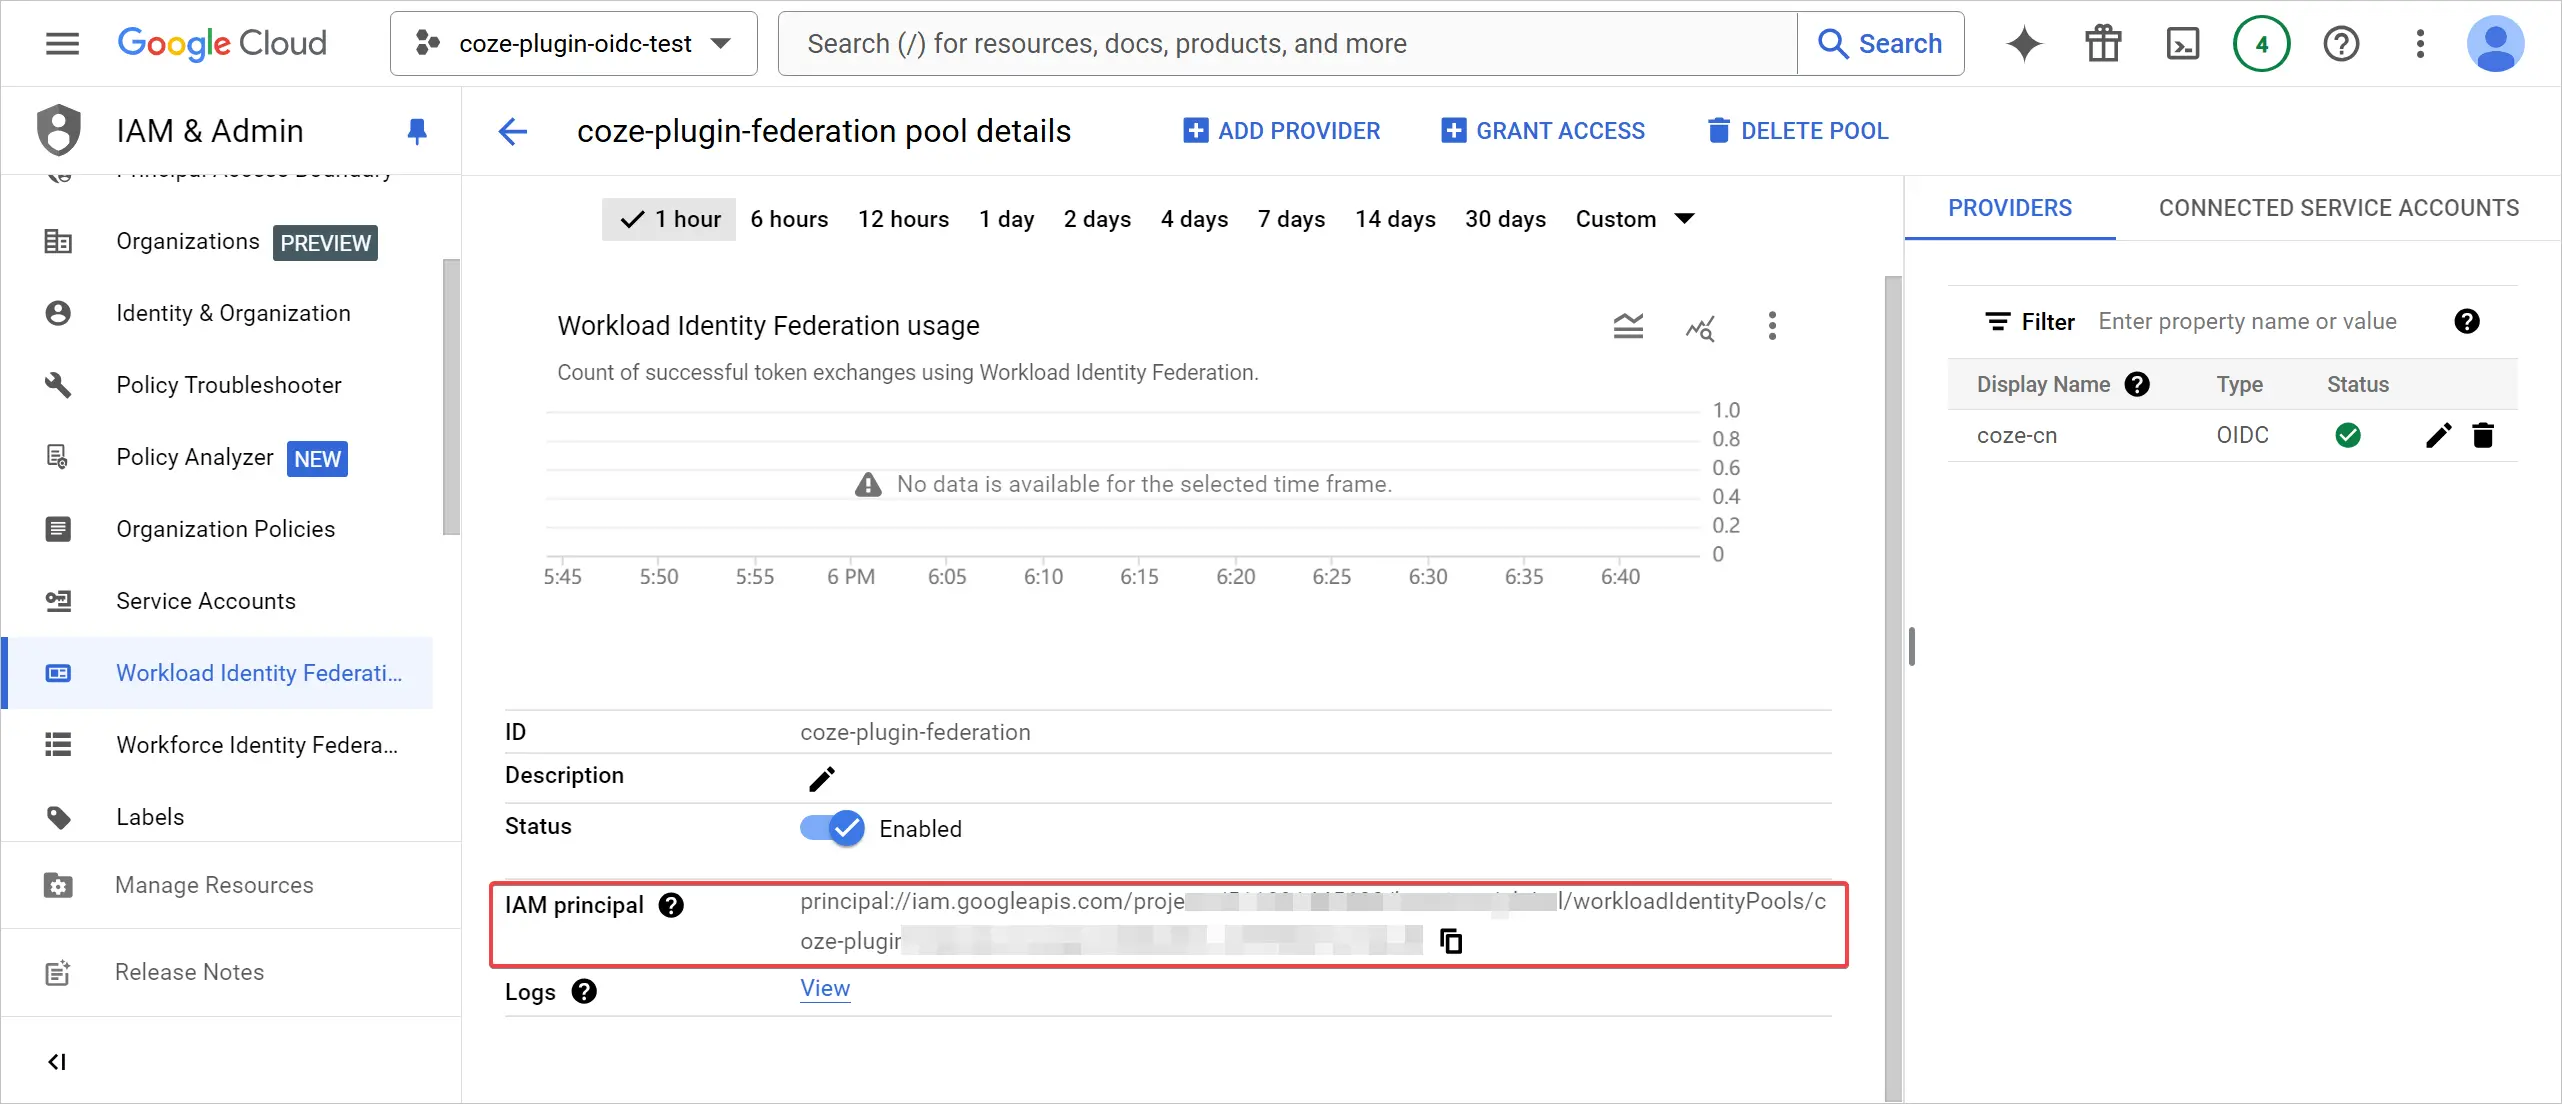Image resolution: width=2562 pixels, height=1104 pixels.
Task: Go back with the left arrow
Action: coord(513,131)
